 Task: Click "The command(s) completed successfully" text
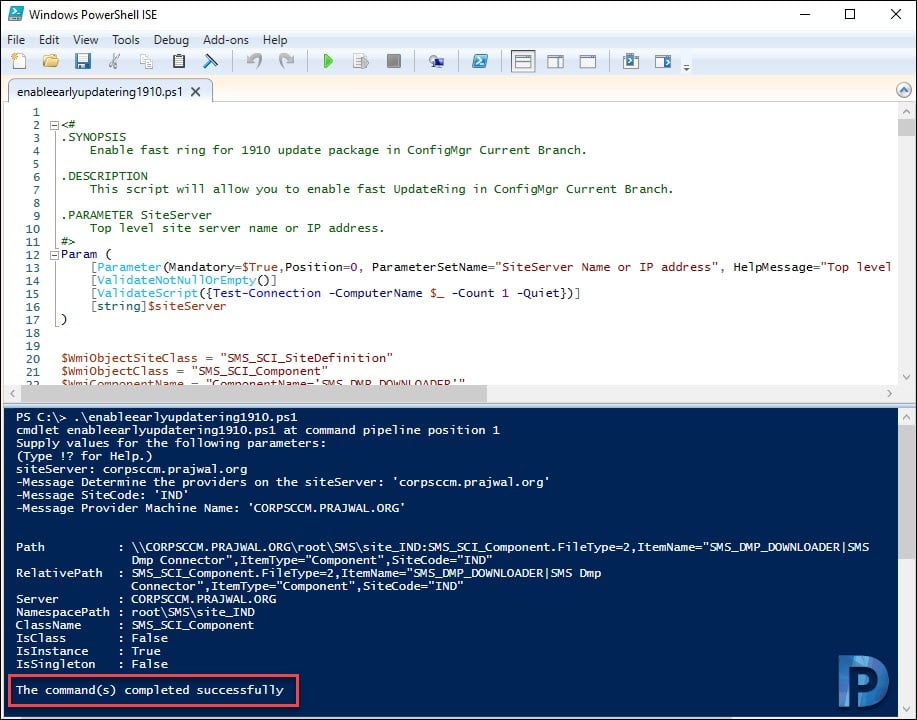150,690
